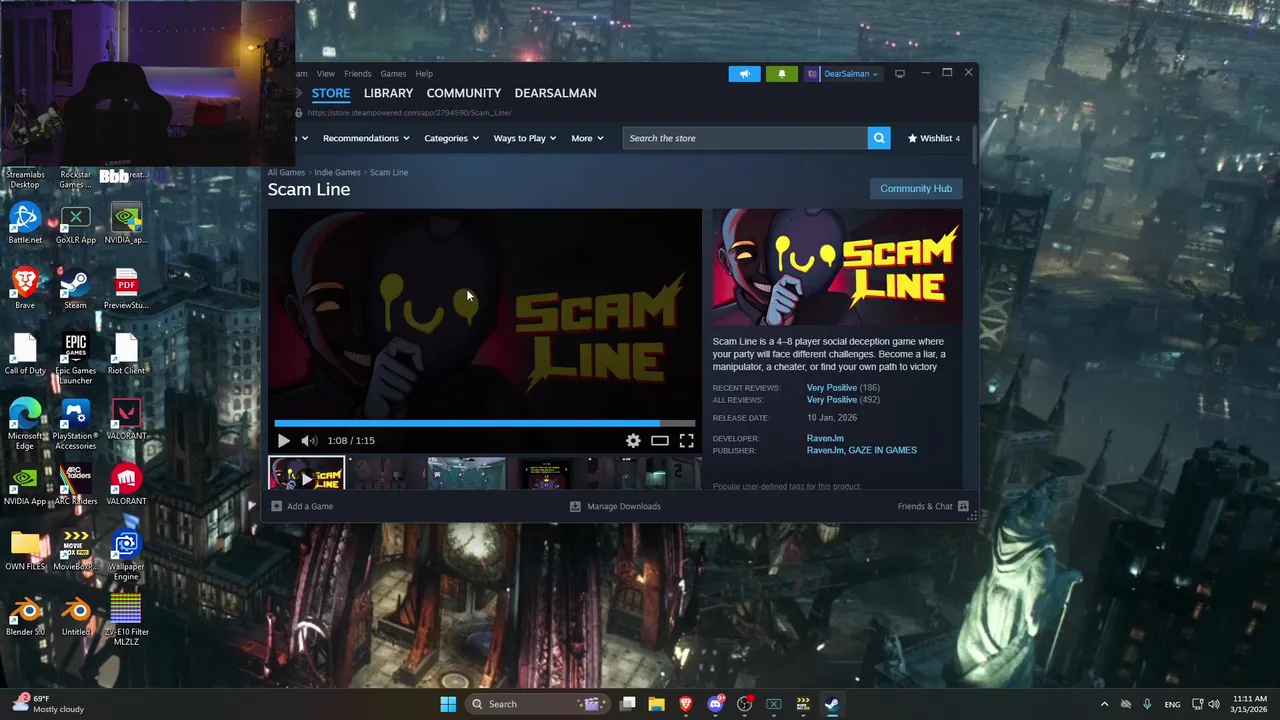Select Blender 5.0 desktop icon

pyautogui.click(x=25, y=615)
